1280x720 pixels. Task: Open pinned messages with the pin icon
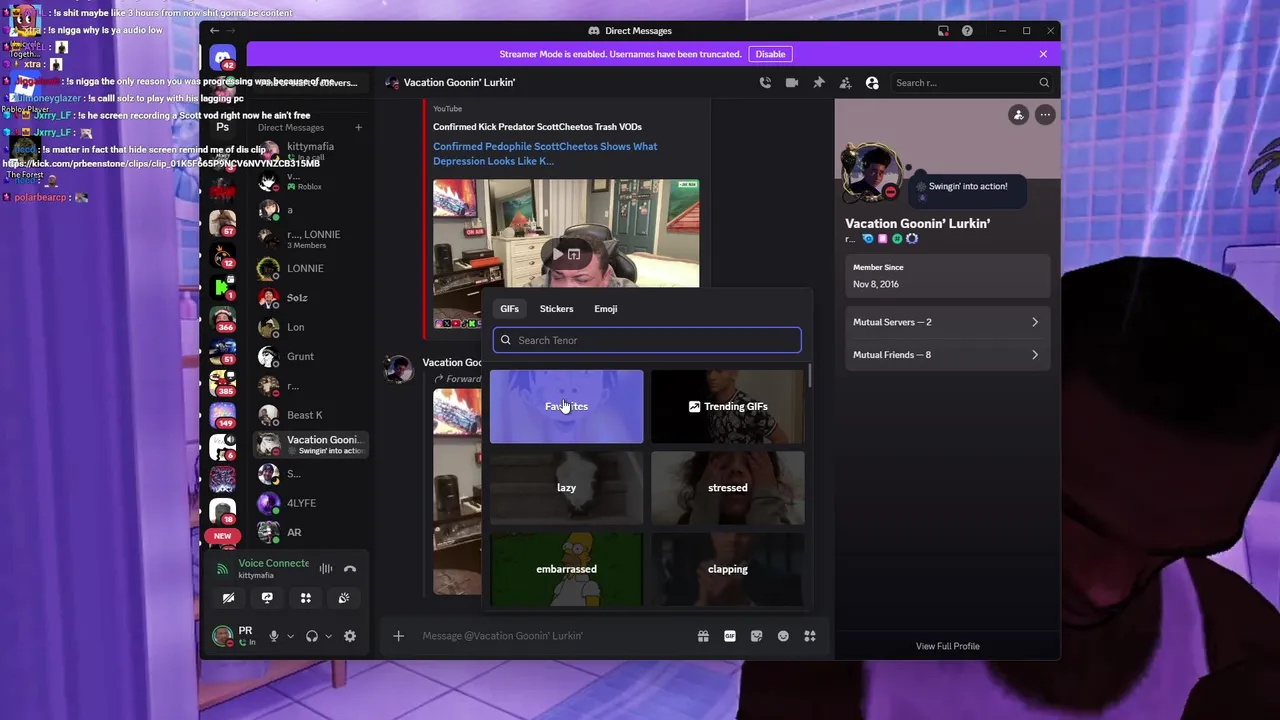pyautogui.click(x=819, y=83)
